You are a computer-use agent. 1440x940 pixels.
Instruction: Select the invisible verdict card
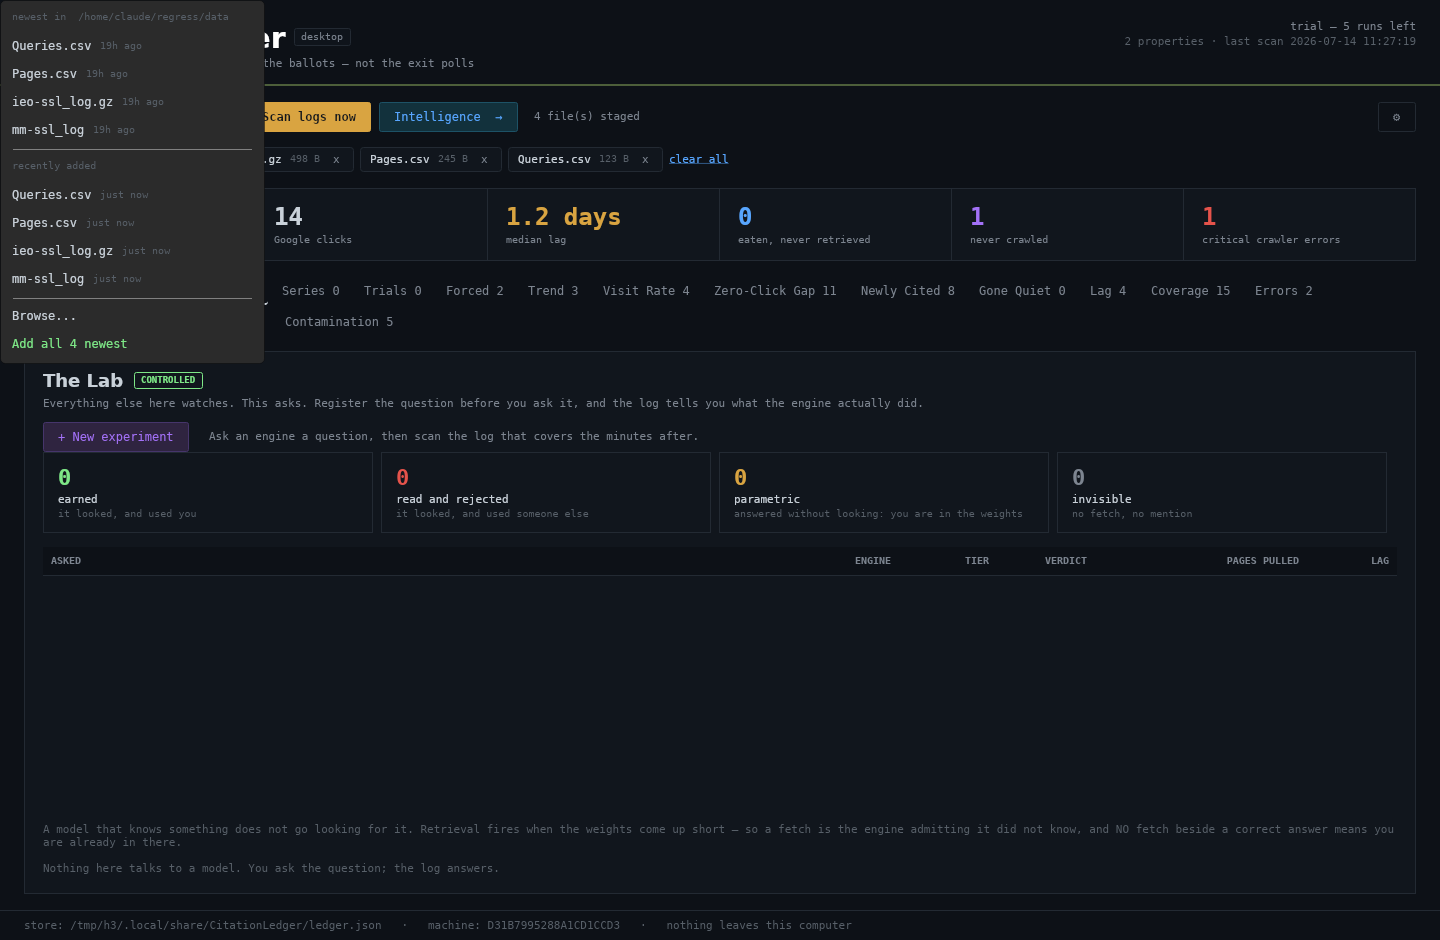click(1222, 493)
